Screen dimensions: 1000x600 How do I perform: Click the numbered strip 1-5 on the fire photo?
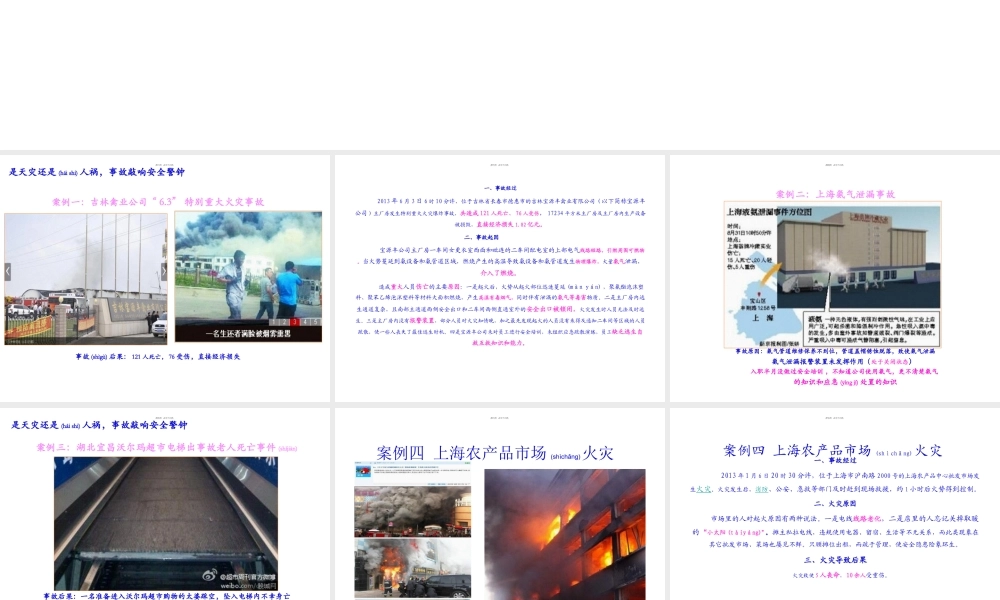[x=295, y=321]
